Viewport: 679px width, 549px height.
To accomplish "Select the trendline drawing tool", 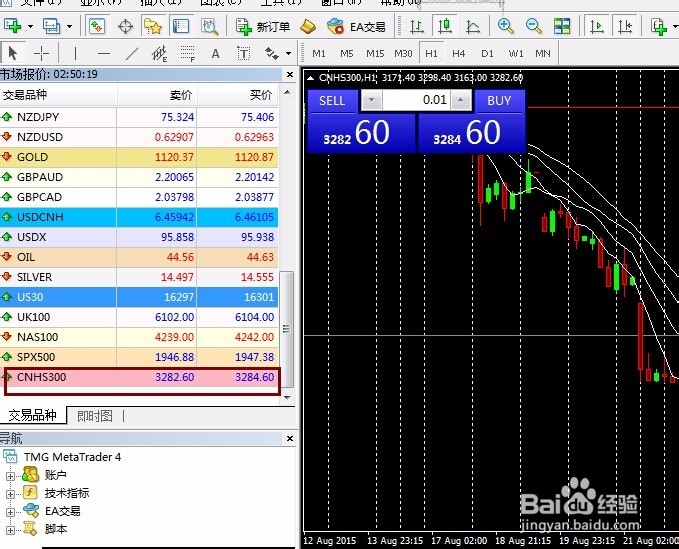I will point(132,53).
